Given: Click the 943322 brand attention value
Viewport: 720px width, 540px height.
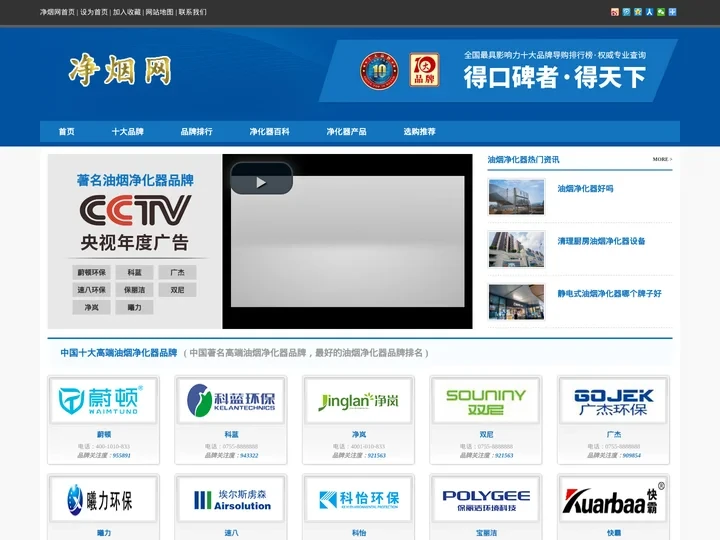Looking at the screenshot, I should tap(249, 456).
